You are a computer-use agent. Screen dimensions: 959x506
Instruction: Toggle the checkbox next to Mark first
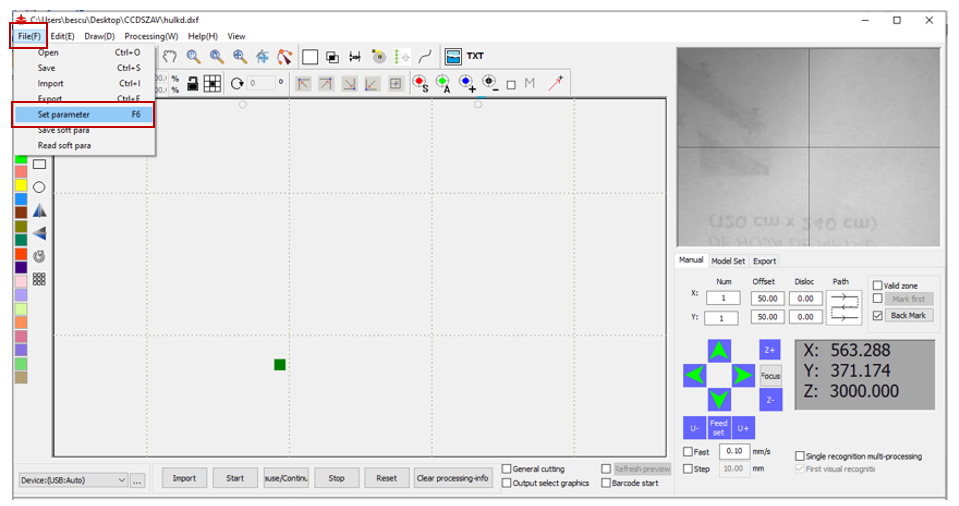tap(878, 299)
